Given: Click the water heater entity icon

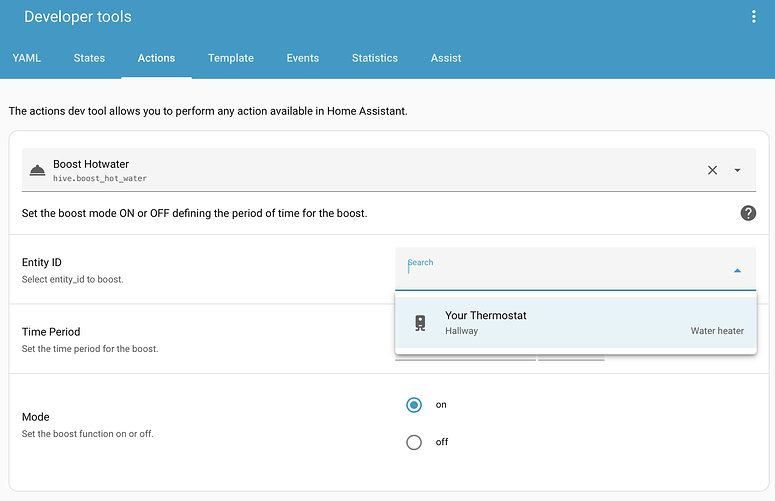Looking at the screenshot, I should [x=420, y=323].
